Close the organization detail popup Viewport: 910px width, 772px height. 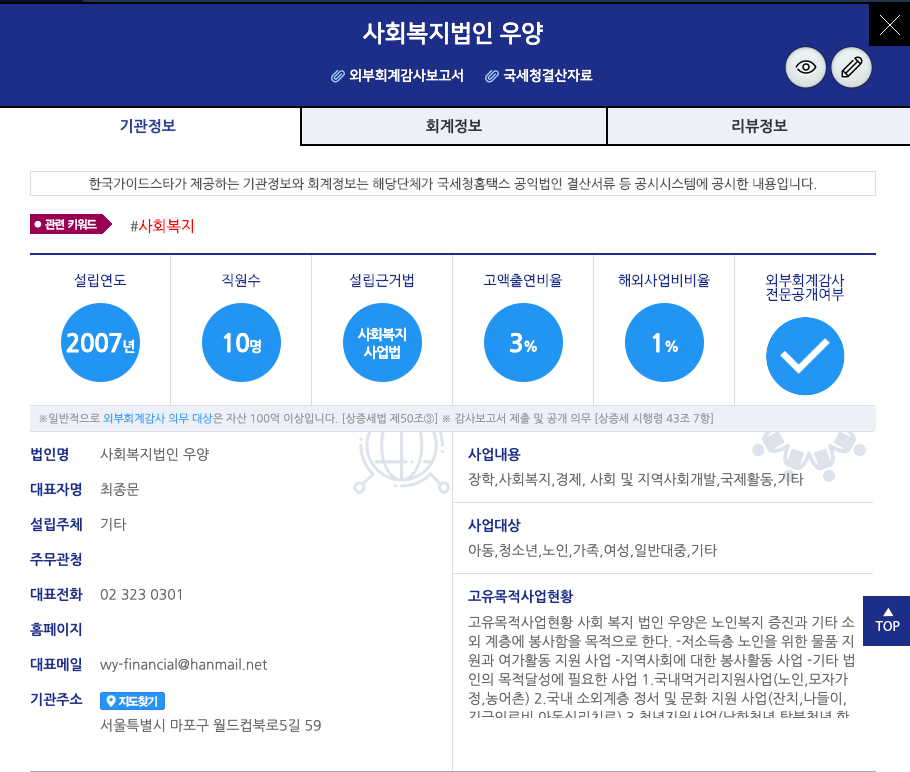[x=889, y=26]
